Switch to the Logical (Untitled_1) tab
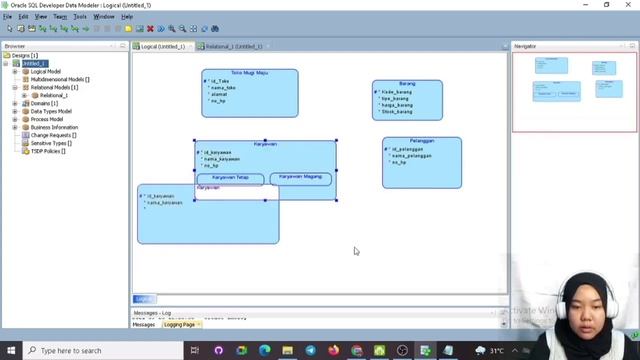Screen dimensions: 640x360 coord(162,47)
